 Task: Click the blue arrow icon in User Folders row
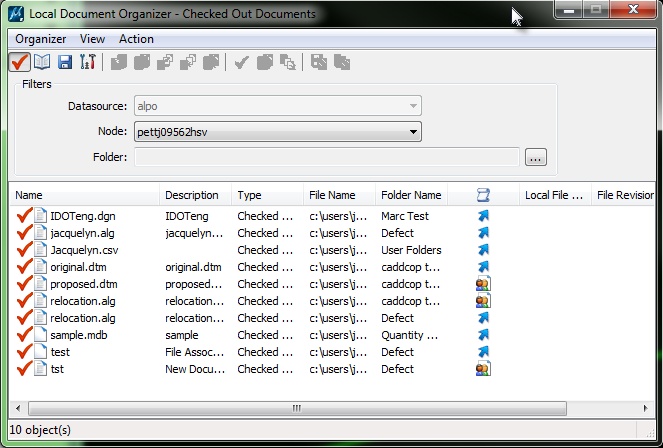pos(483,249)
